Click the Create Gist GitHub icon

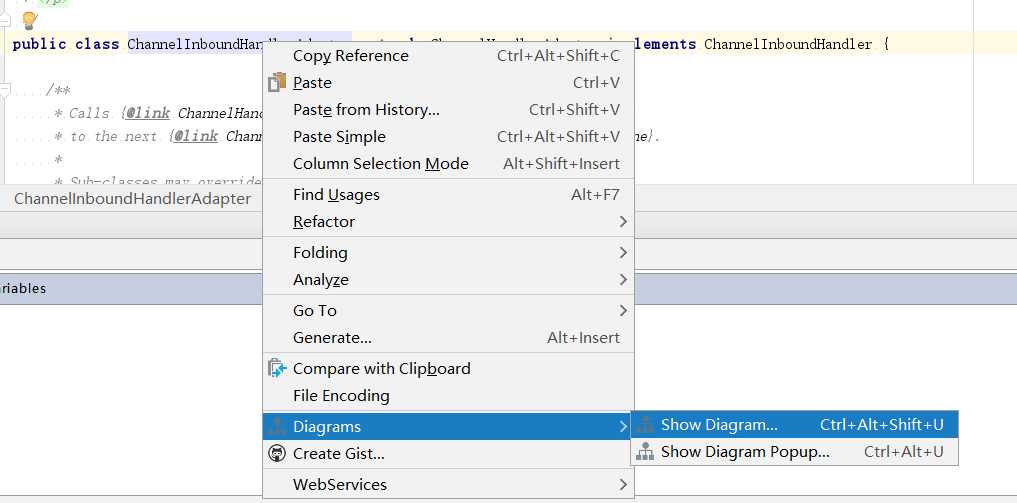(277, 454)
